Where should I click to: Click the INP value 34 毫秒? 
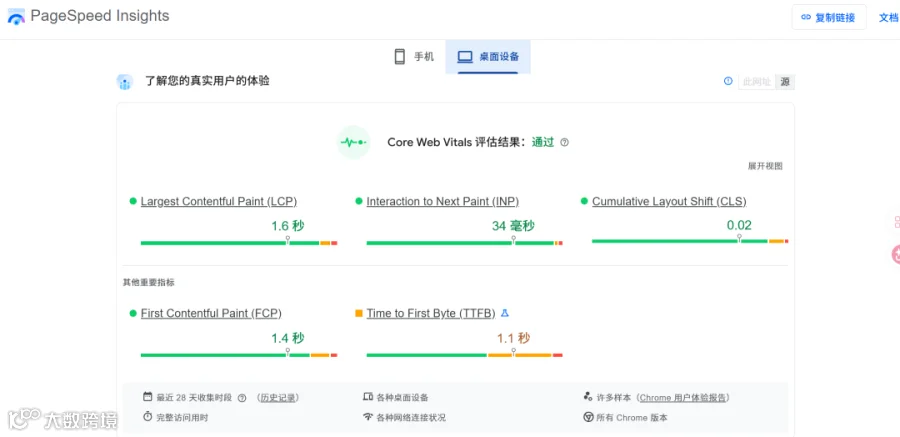click(513, 226)
